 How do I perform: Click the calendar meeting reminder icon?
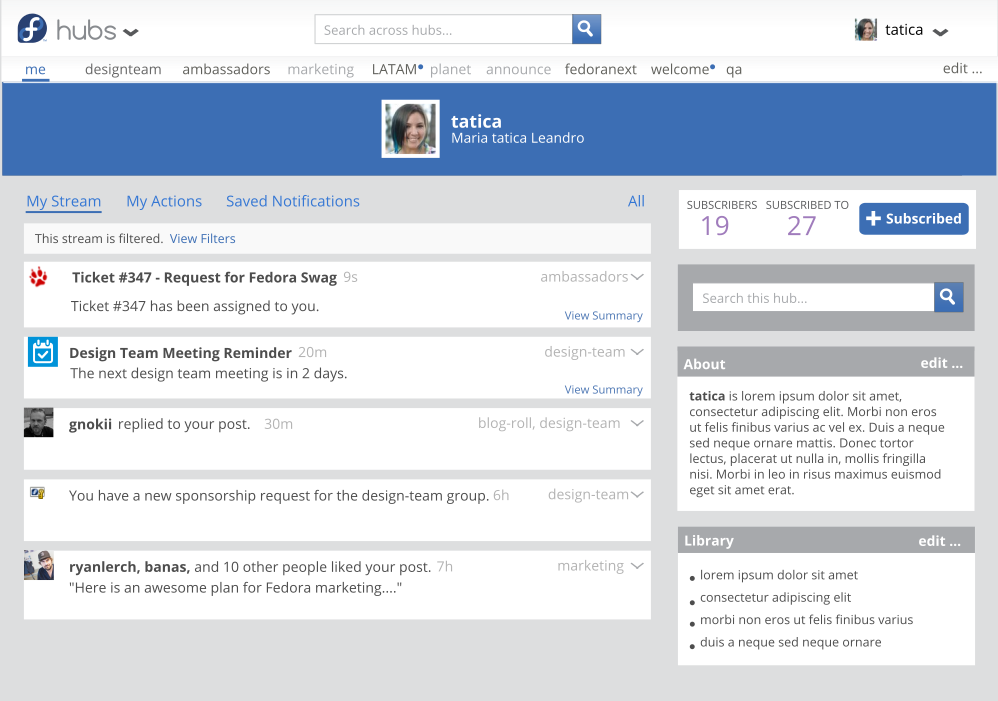[43, 352]
